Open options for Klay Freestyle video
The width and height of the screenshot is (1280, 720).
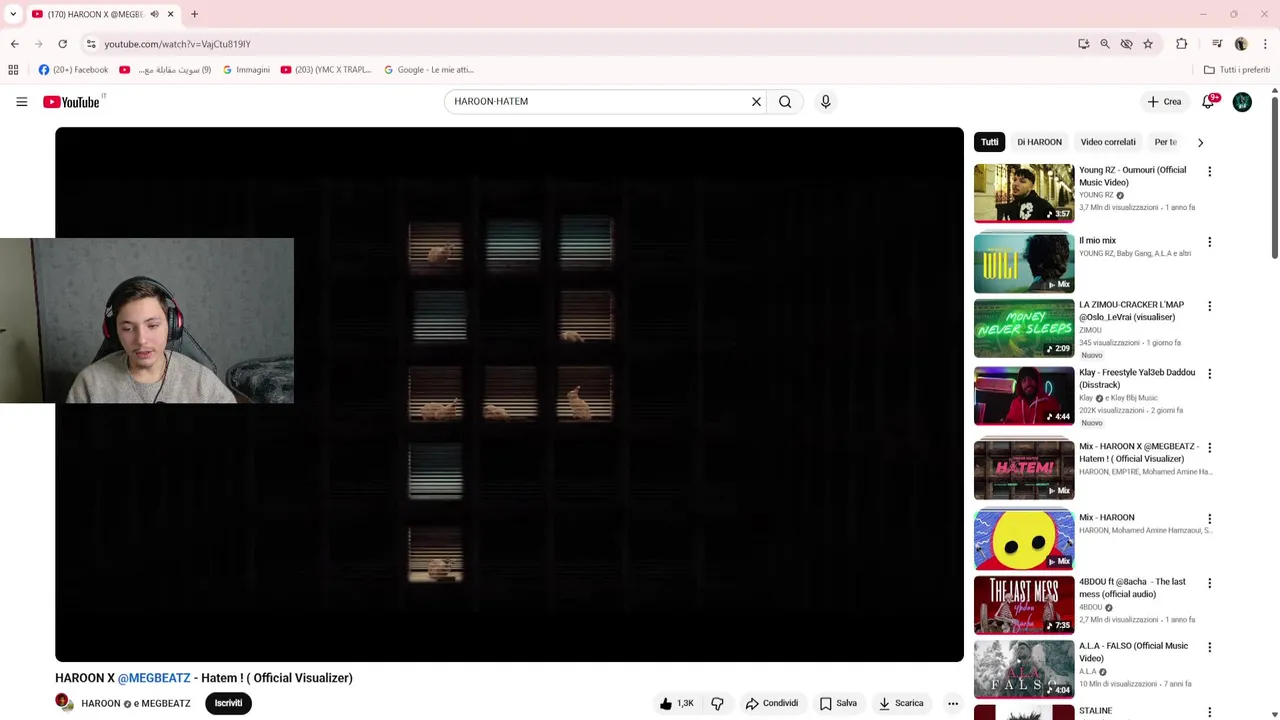coord(1209,373)
